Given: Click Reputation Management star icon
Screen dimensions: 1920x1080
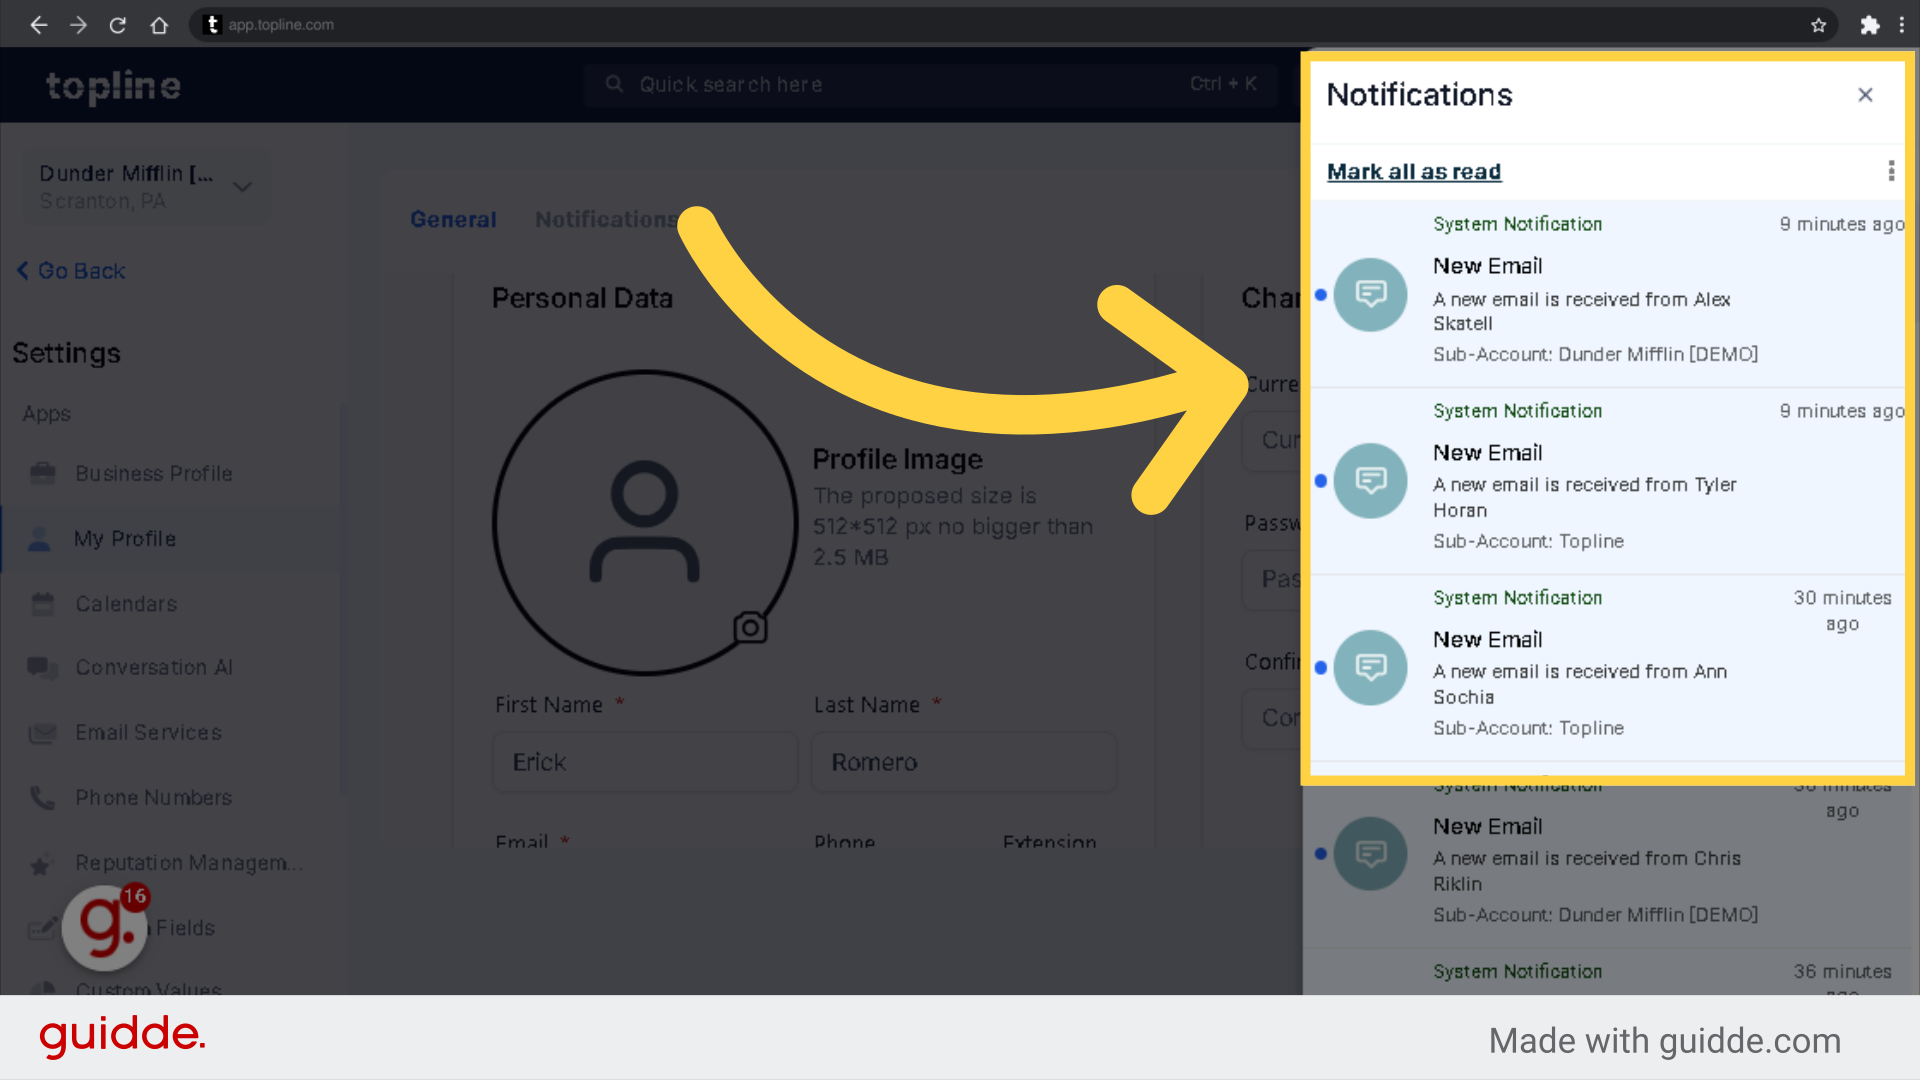Looking at the screenshot, I should (x=40, y=866).
